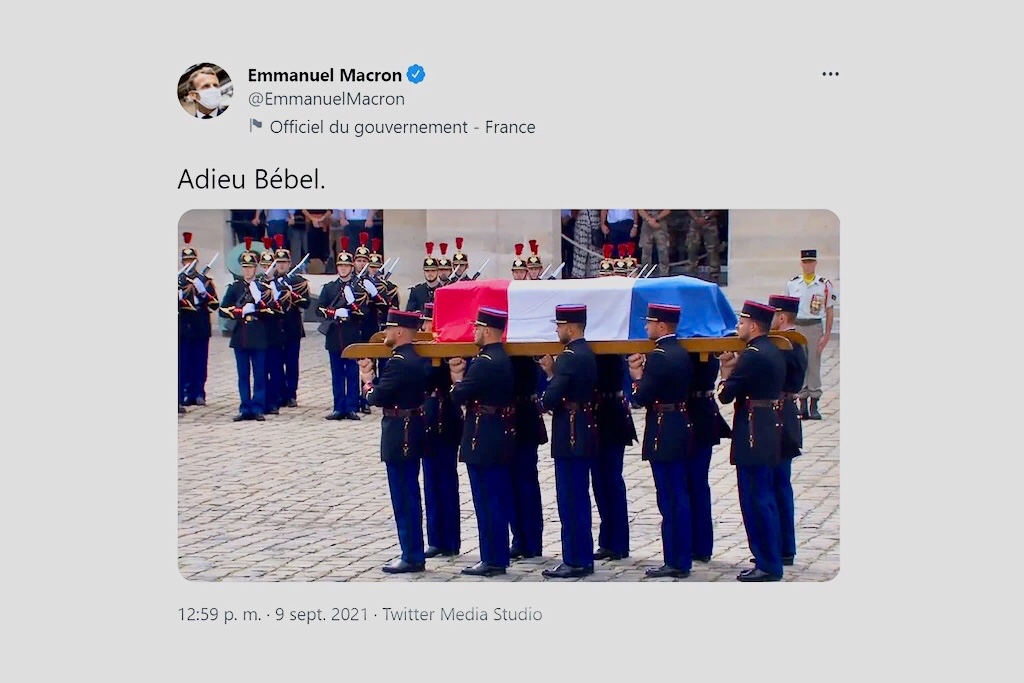Click the 12:59 p. m. timestamp
Screen dimensions: 1024x683
click(219, 614)
